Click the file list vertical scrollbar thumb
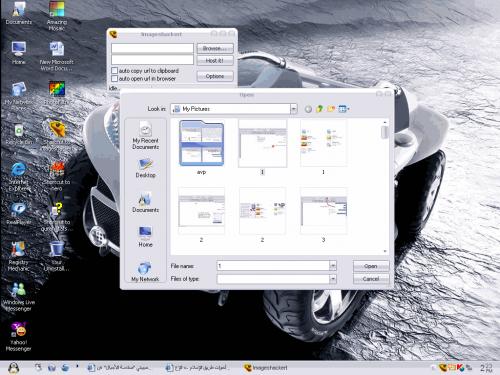The image size is (500, 375). [x=384, y=132]
